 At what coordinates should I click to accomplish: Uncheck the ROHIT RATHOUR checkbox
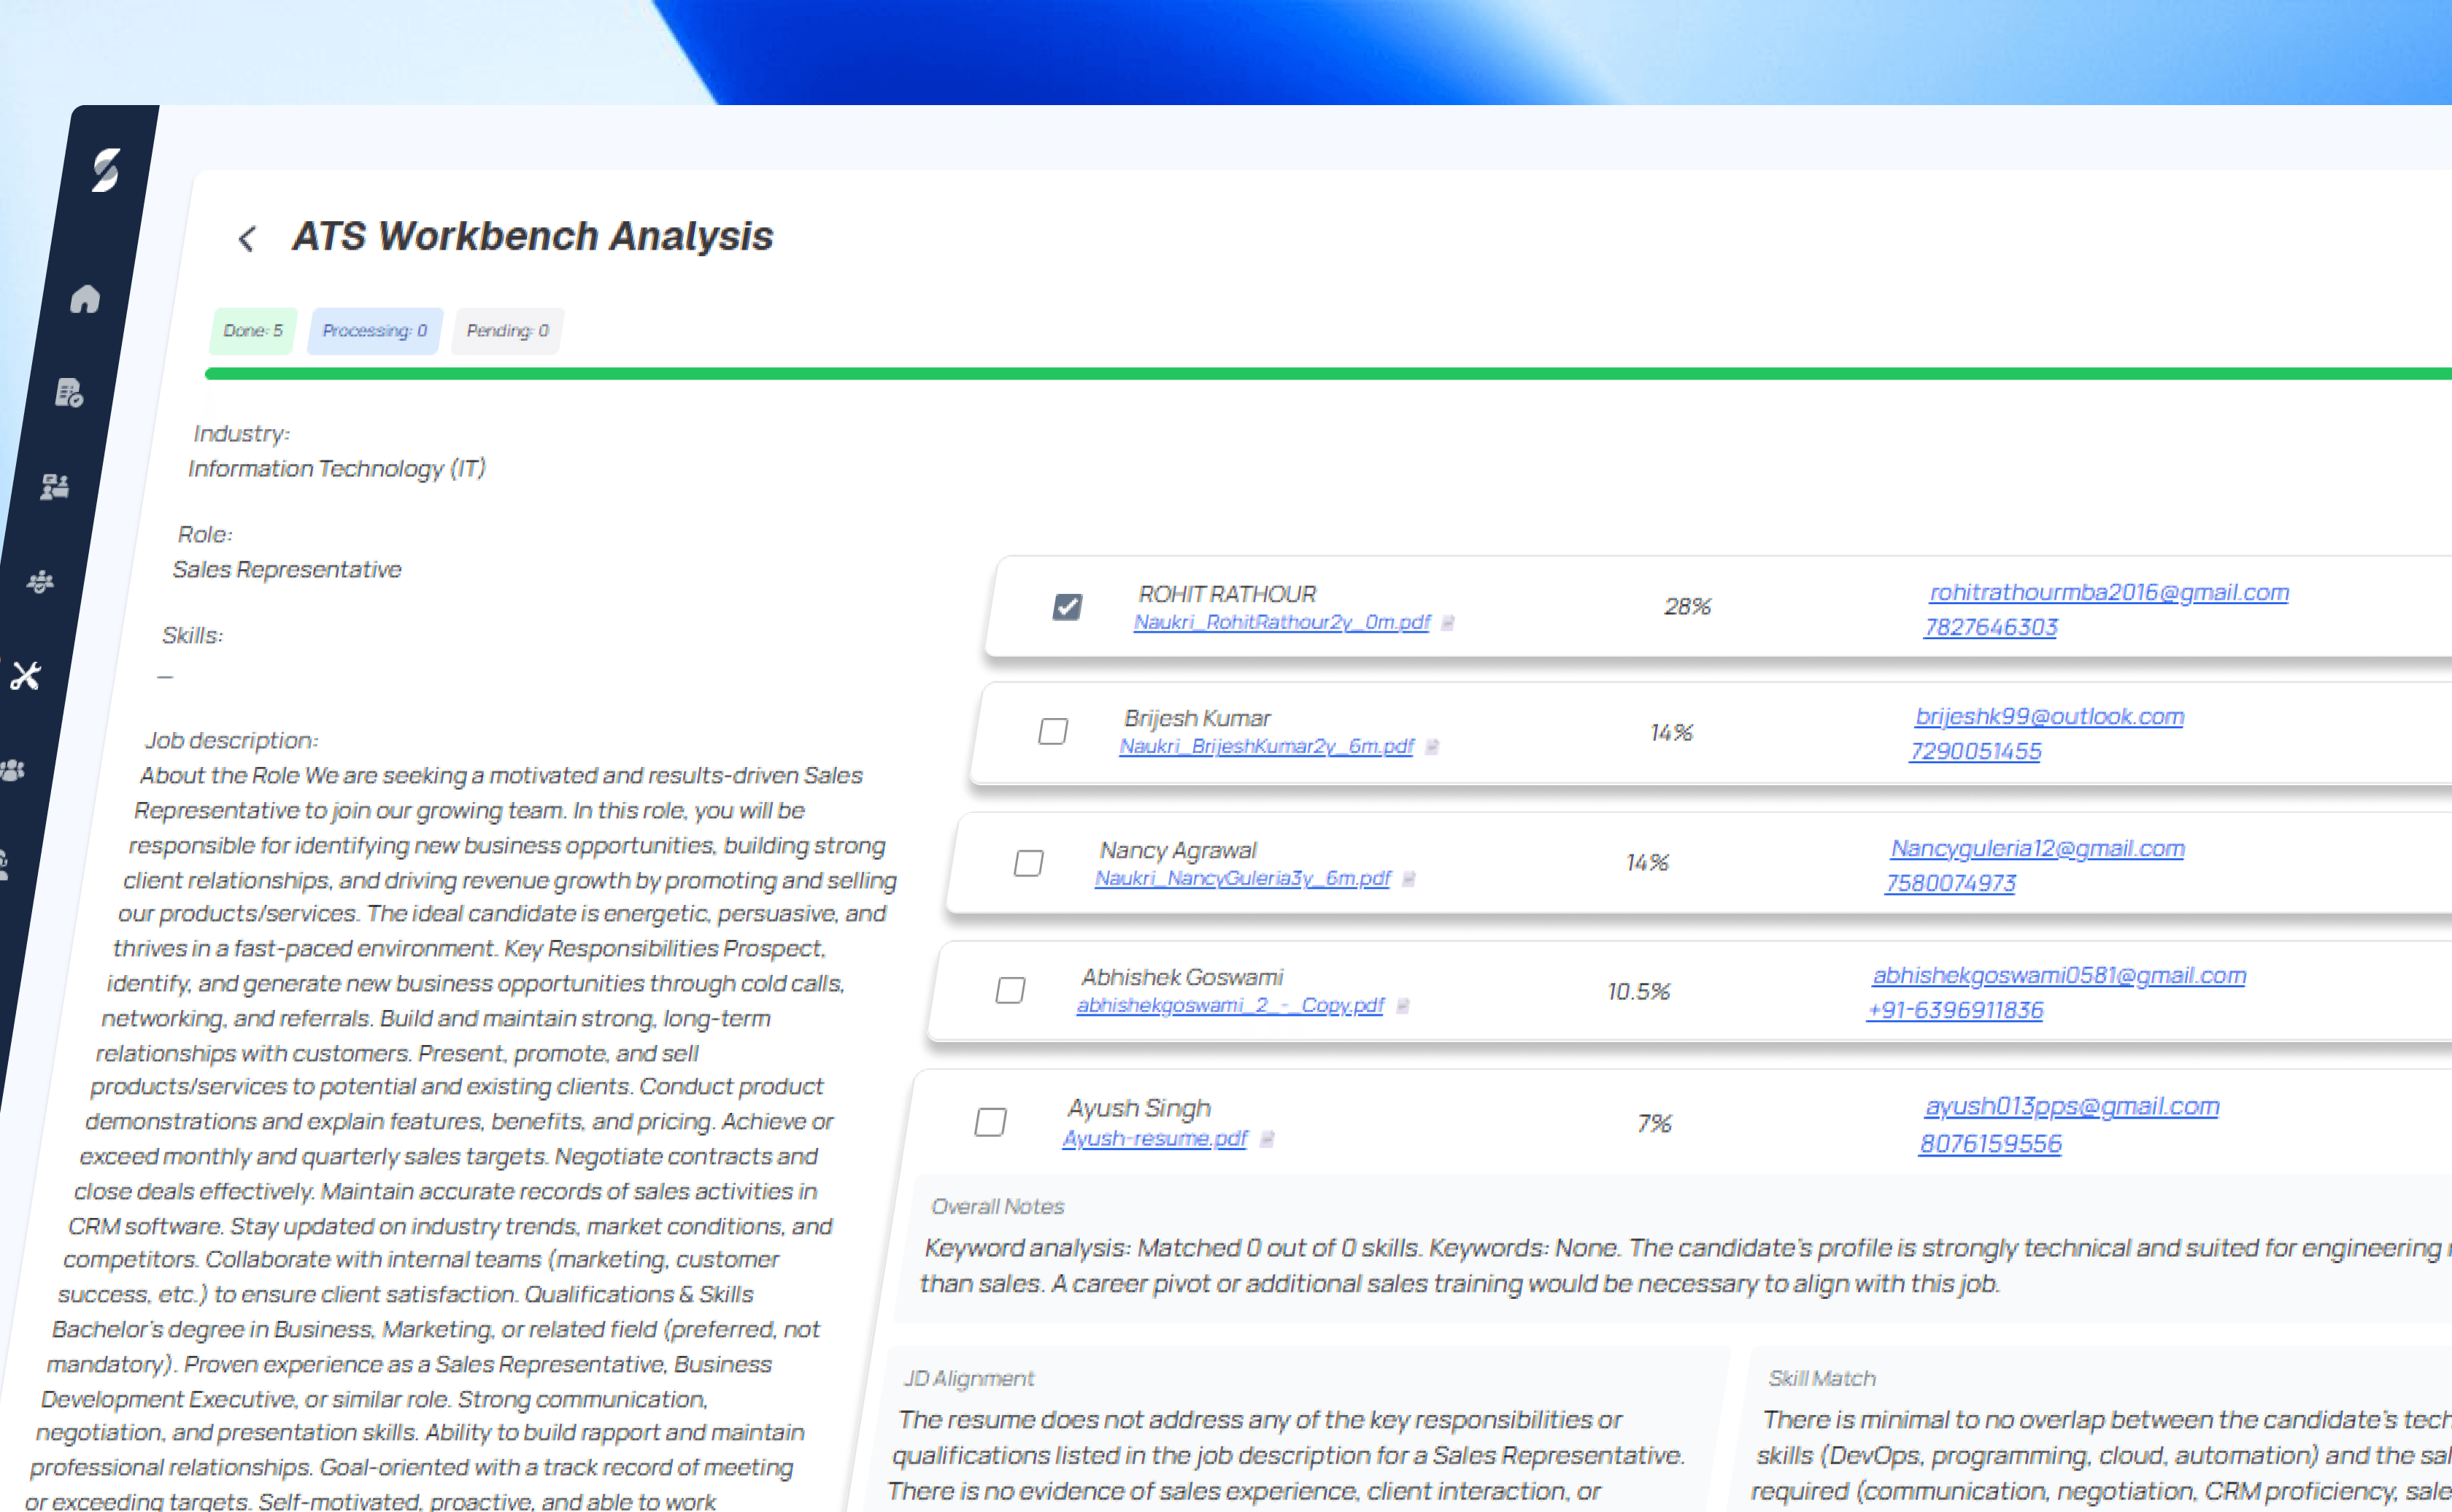click(x=1067, y=607)
